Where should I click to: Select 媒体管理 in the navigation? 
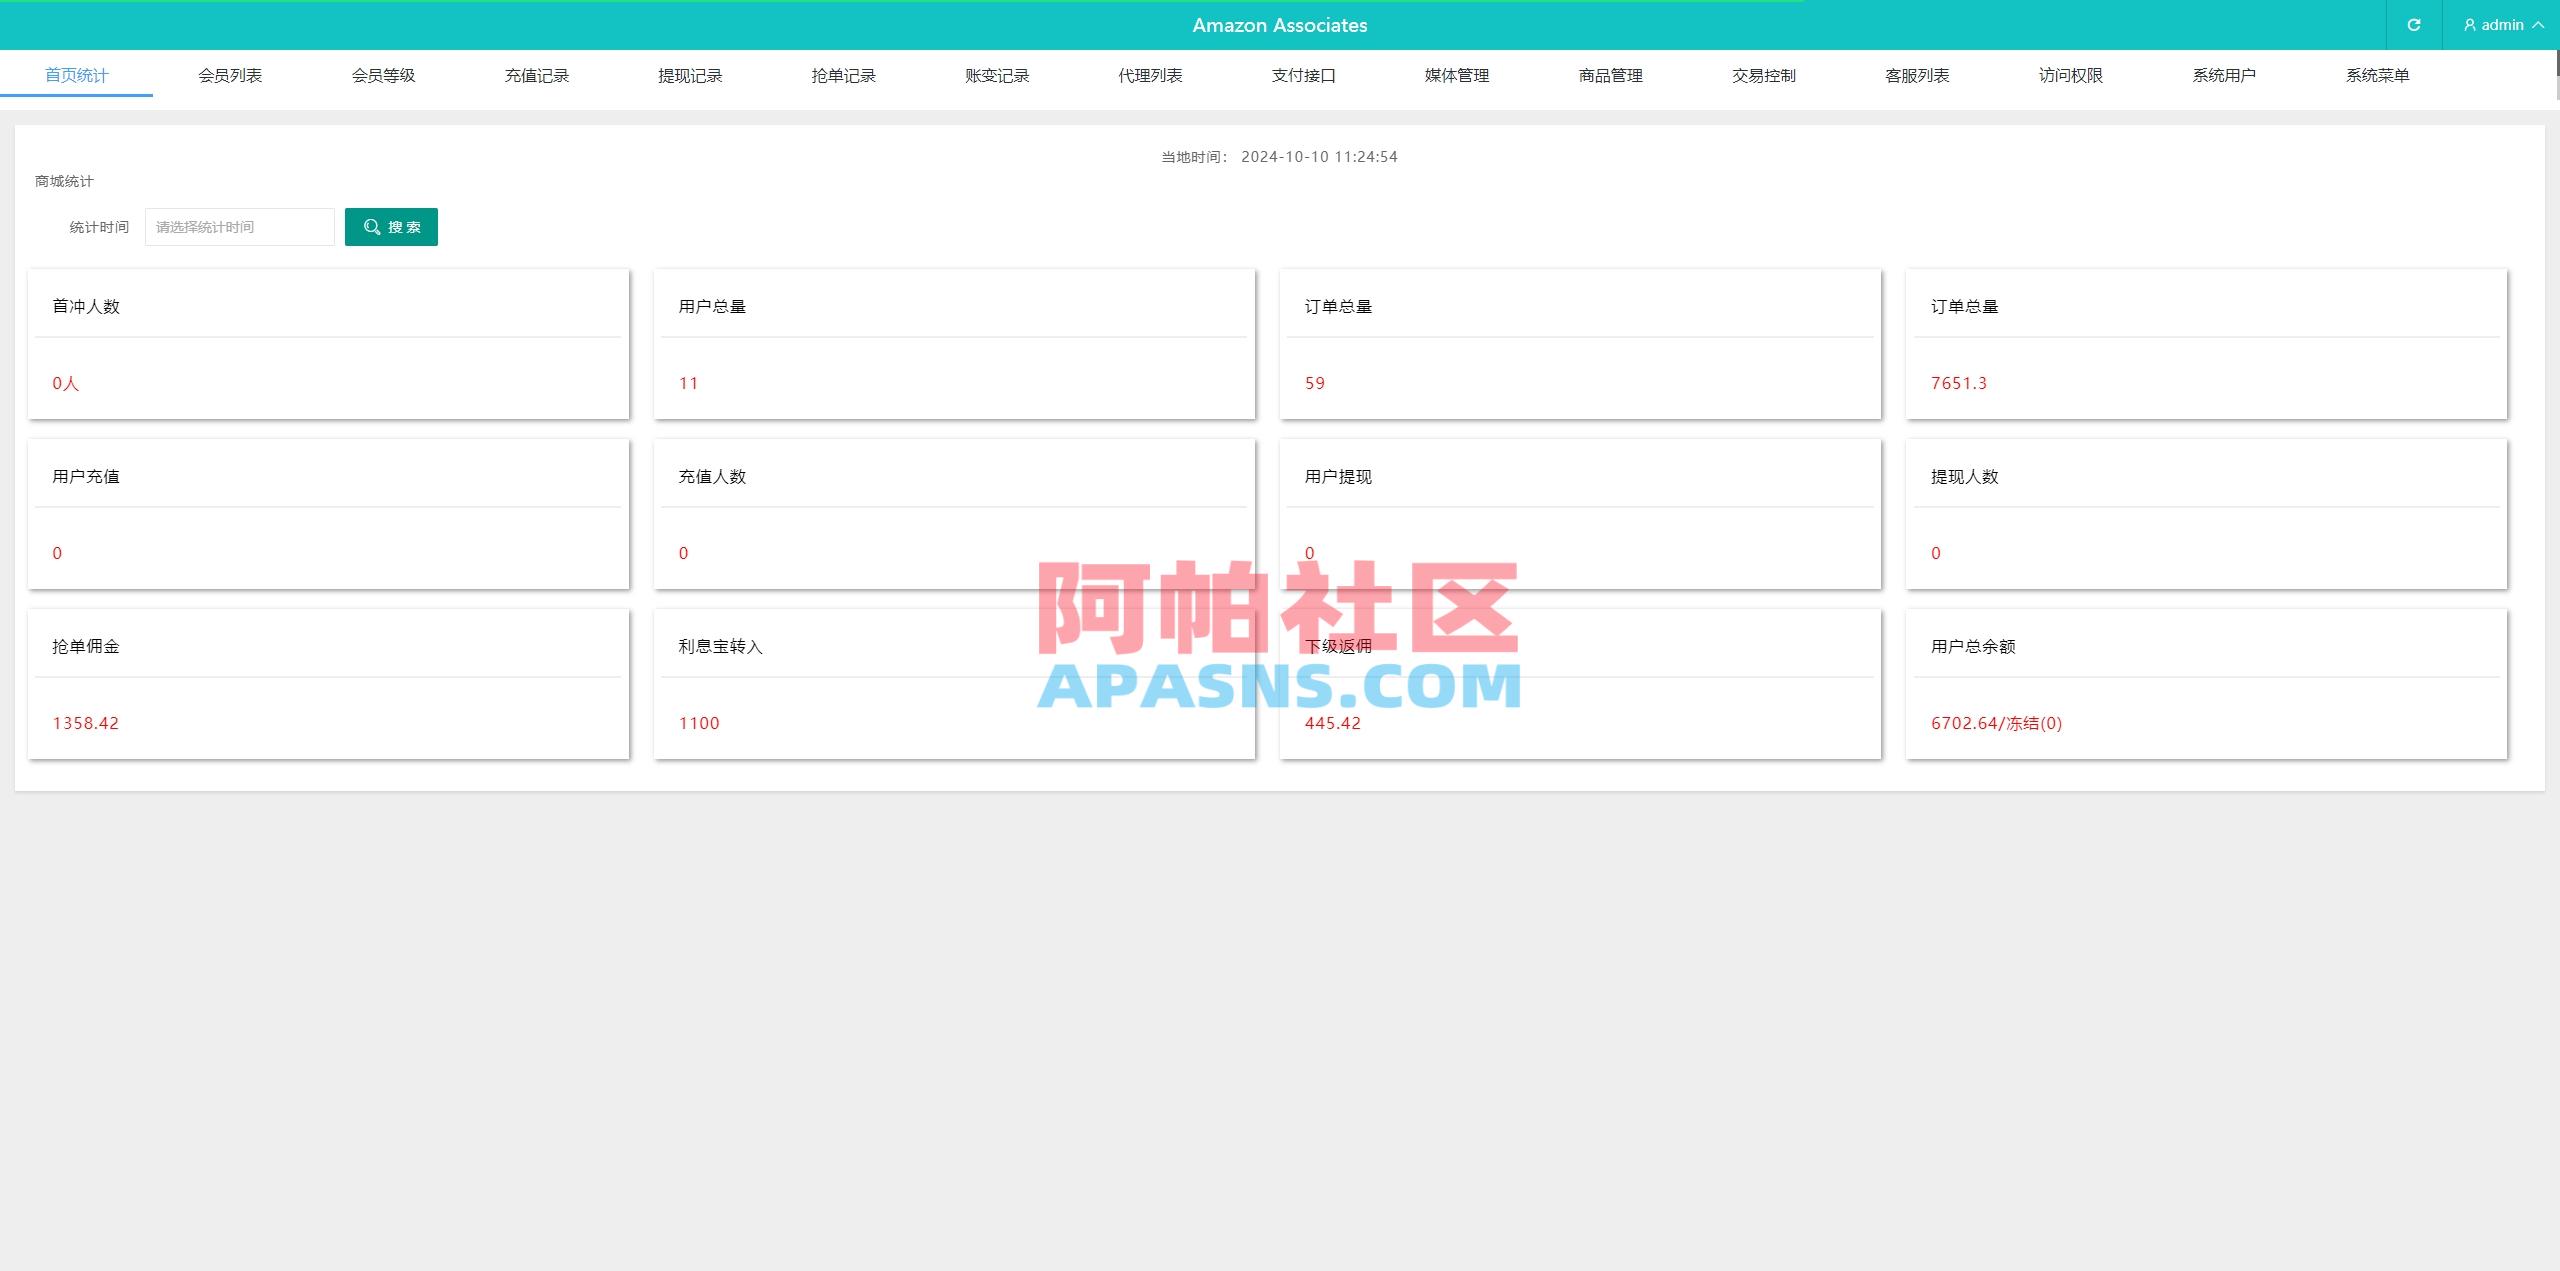coord(1455,75)
